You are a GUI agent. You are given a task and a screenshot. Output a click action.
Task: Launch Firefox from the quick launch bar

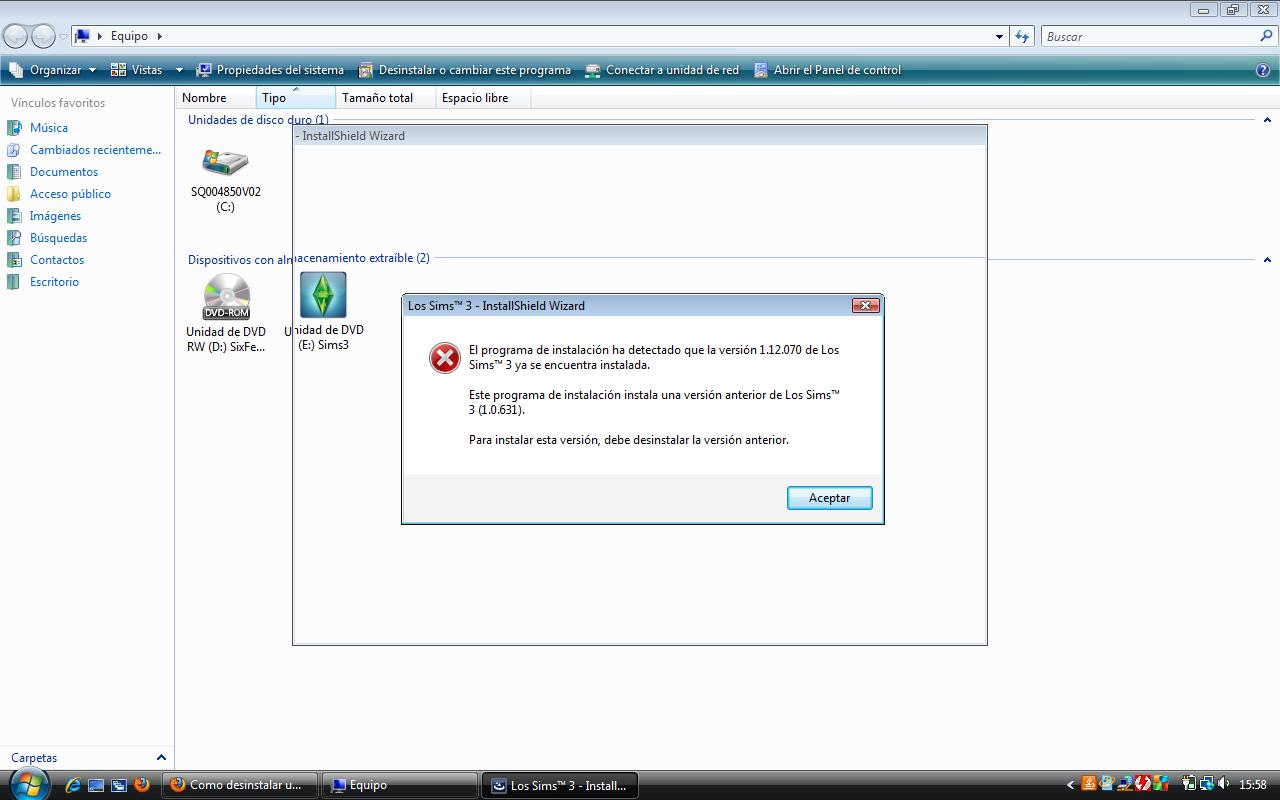coord(142,785)
